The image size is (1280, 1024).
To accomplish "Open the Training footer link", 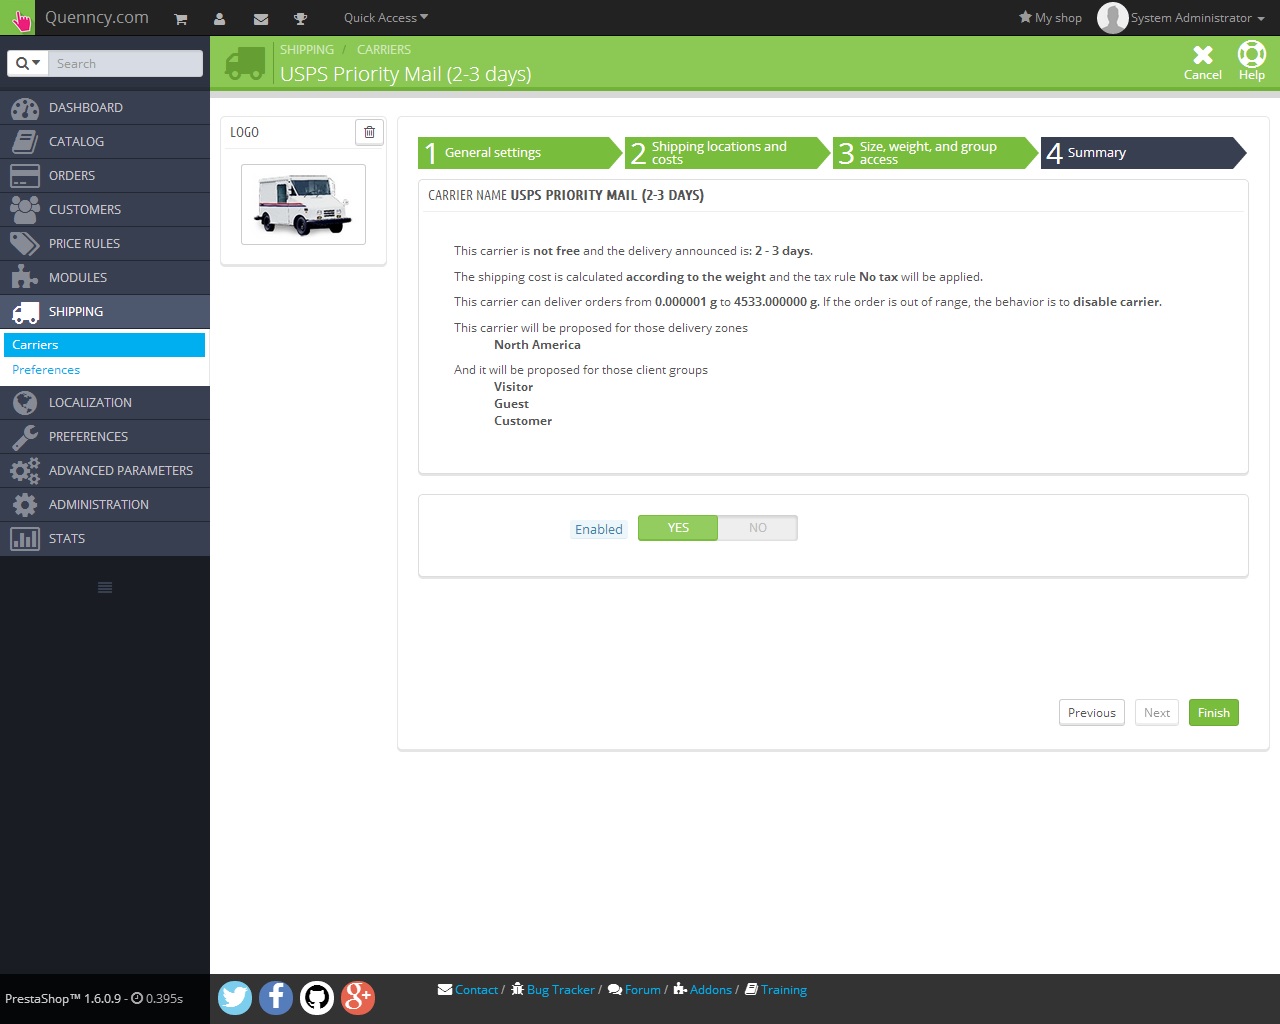I will pyautogui.click(x=776, y=990).
